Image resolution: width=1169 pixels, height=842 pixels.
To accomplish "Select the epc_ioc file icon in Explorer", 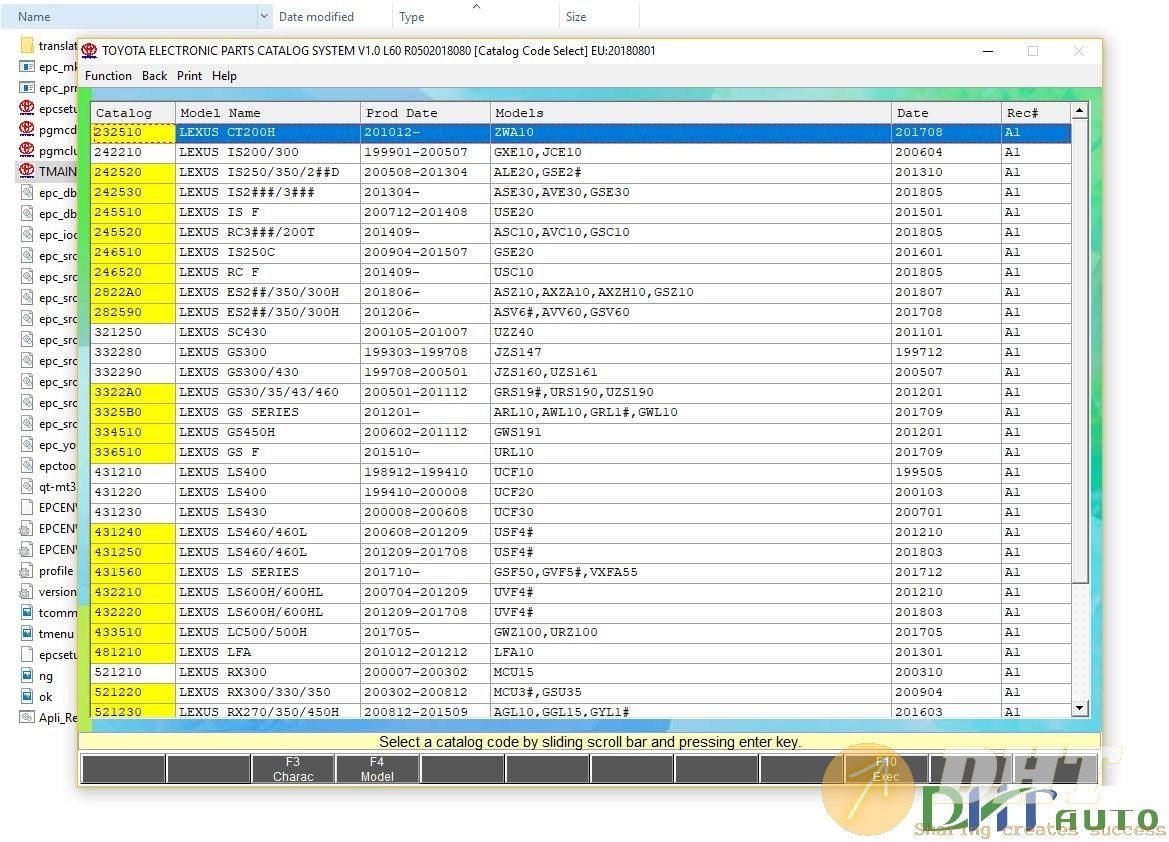I will coord(27,234).
